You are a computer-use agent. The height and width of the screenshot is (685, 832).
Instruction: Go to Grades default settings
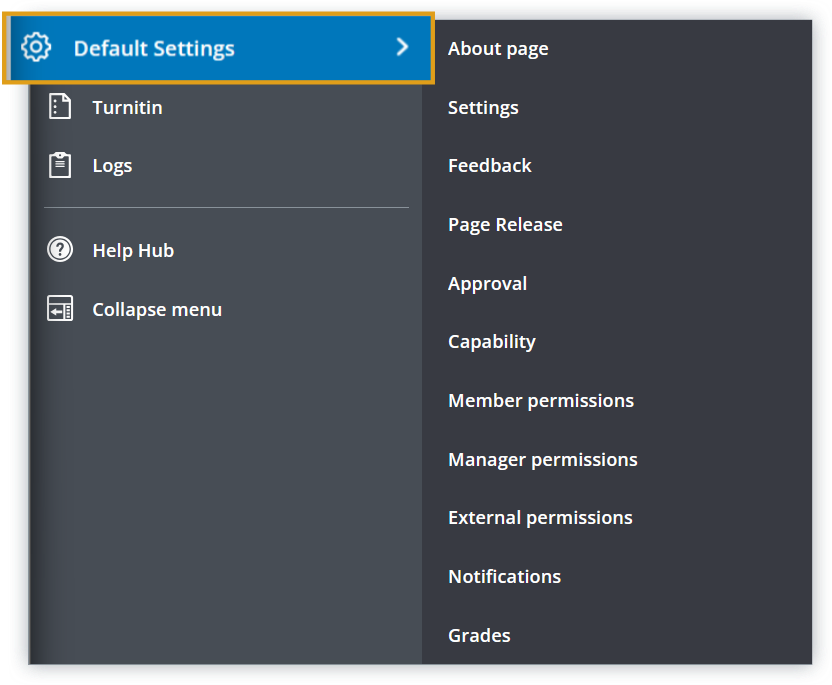479,636
